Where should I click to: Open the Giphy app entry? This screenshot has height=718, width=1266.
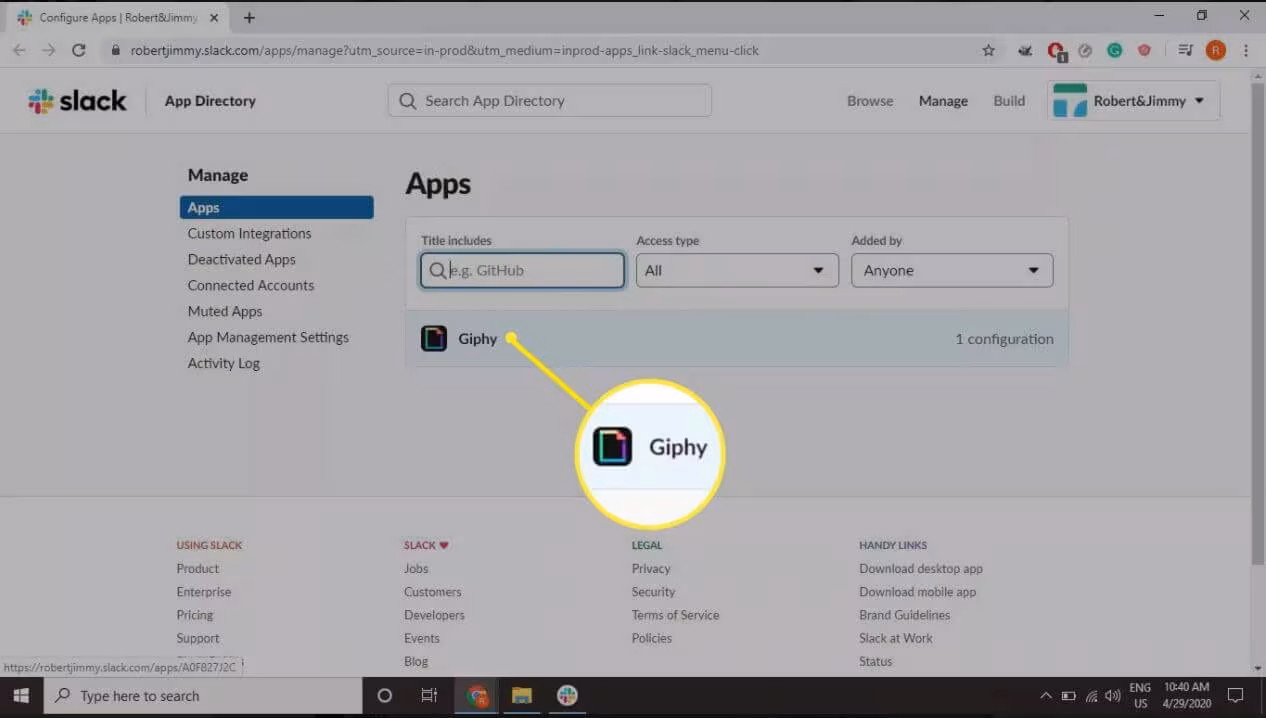click(x=737, y=339)
